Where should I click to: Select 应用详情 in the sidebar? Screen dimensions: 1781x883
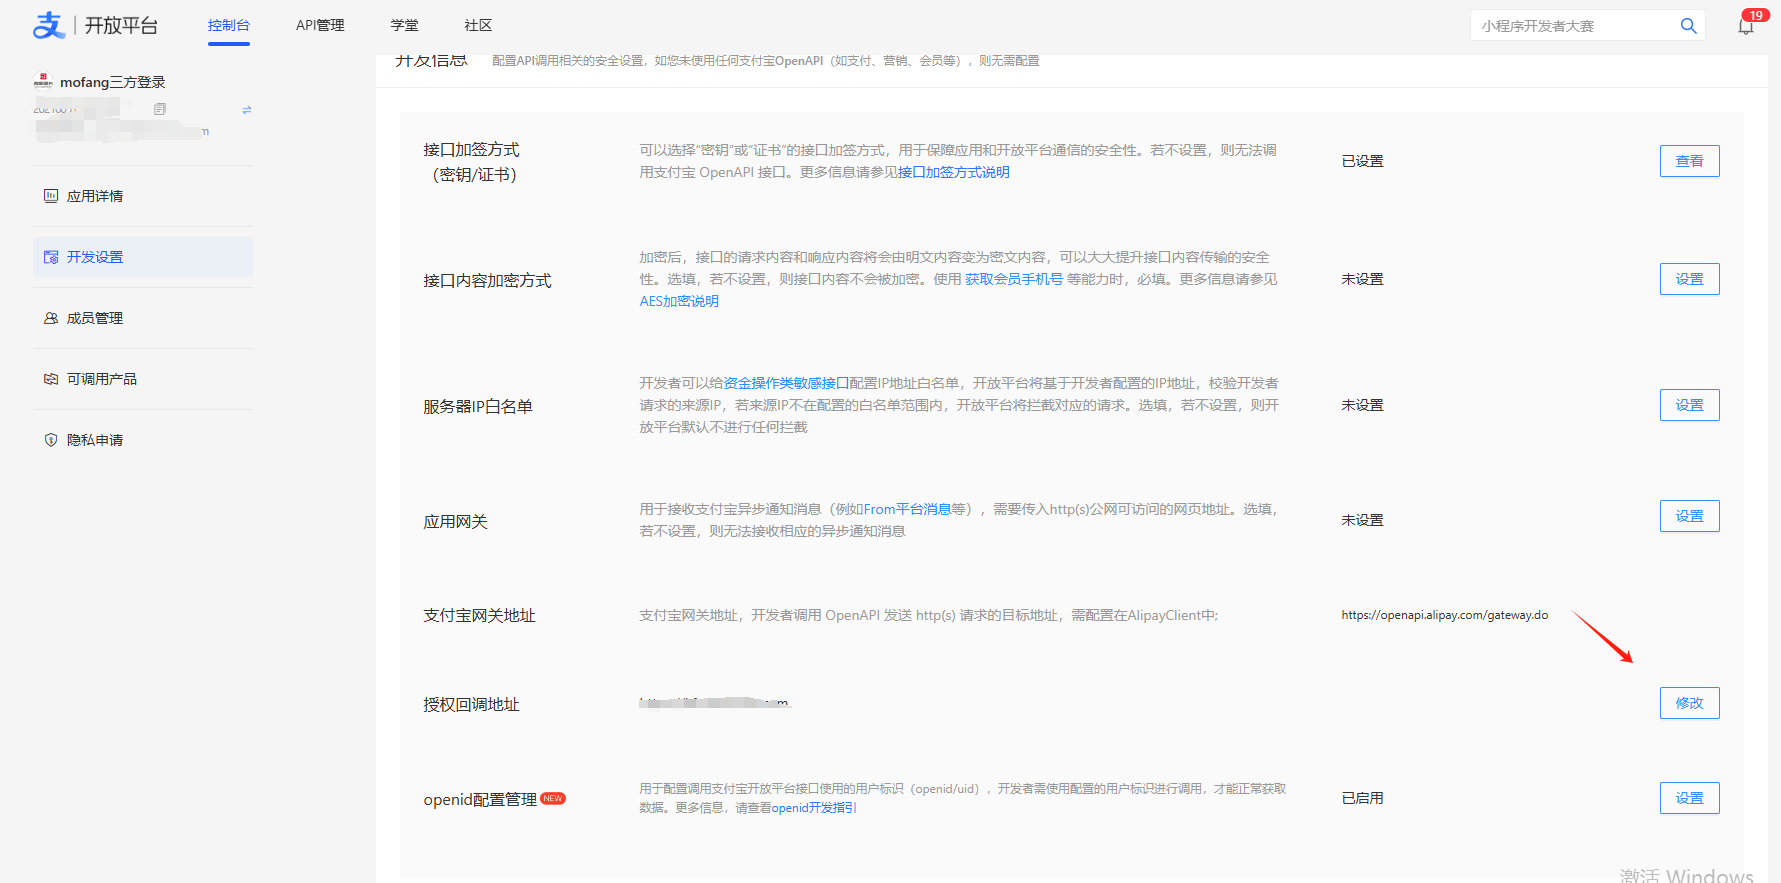tap(143, 196)
